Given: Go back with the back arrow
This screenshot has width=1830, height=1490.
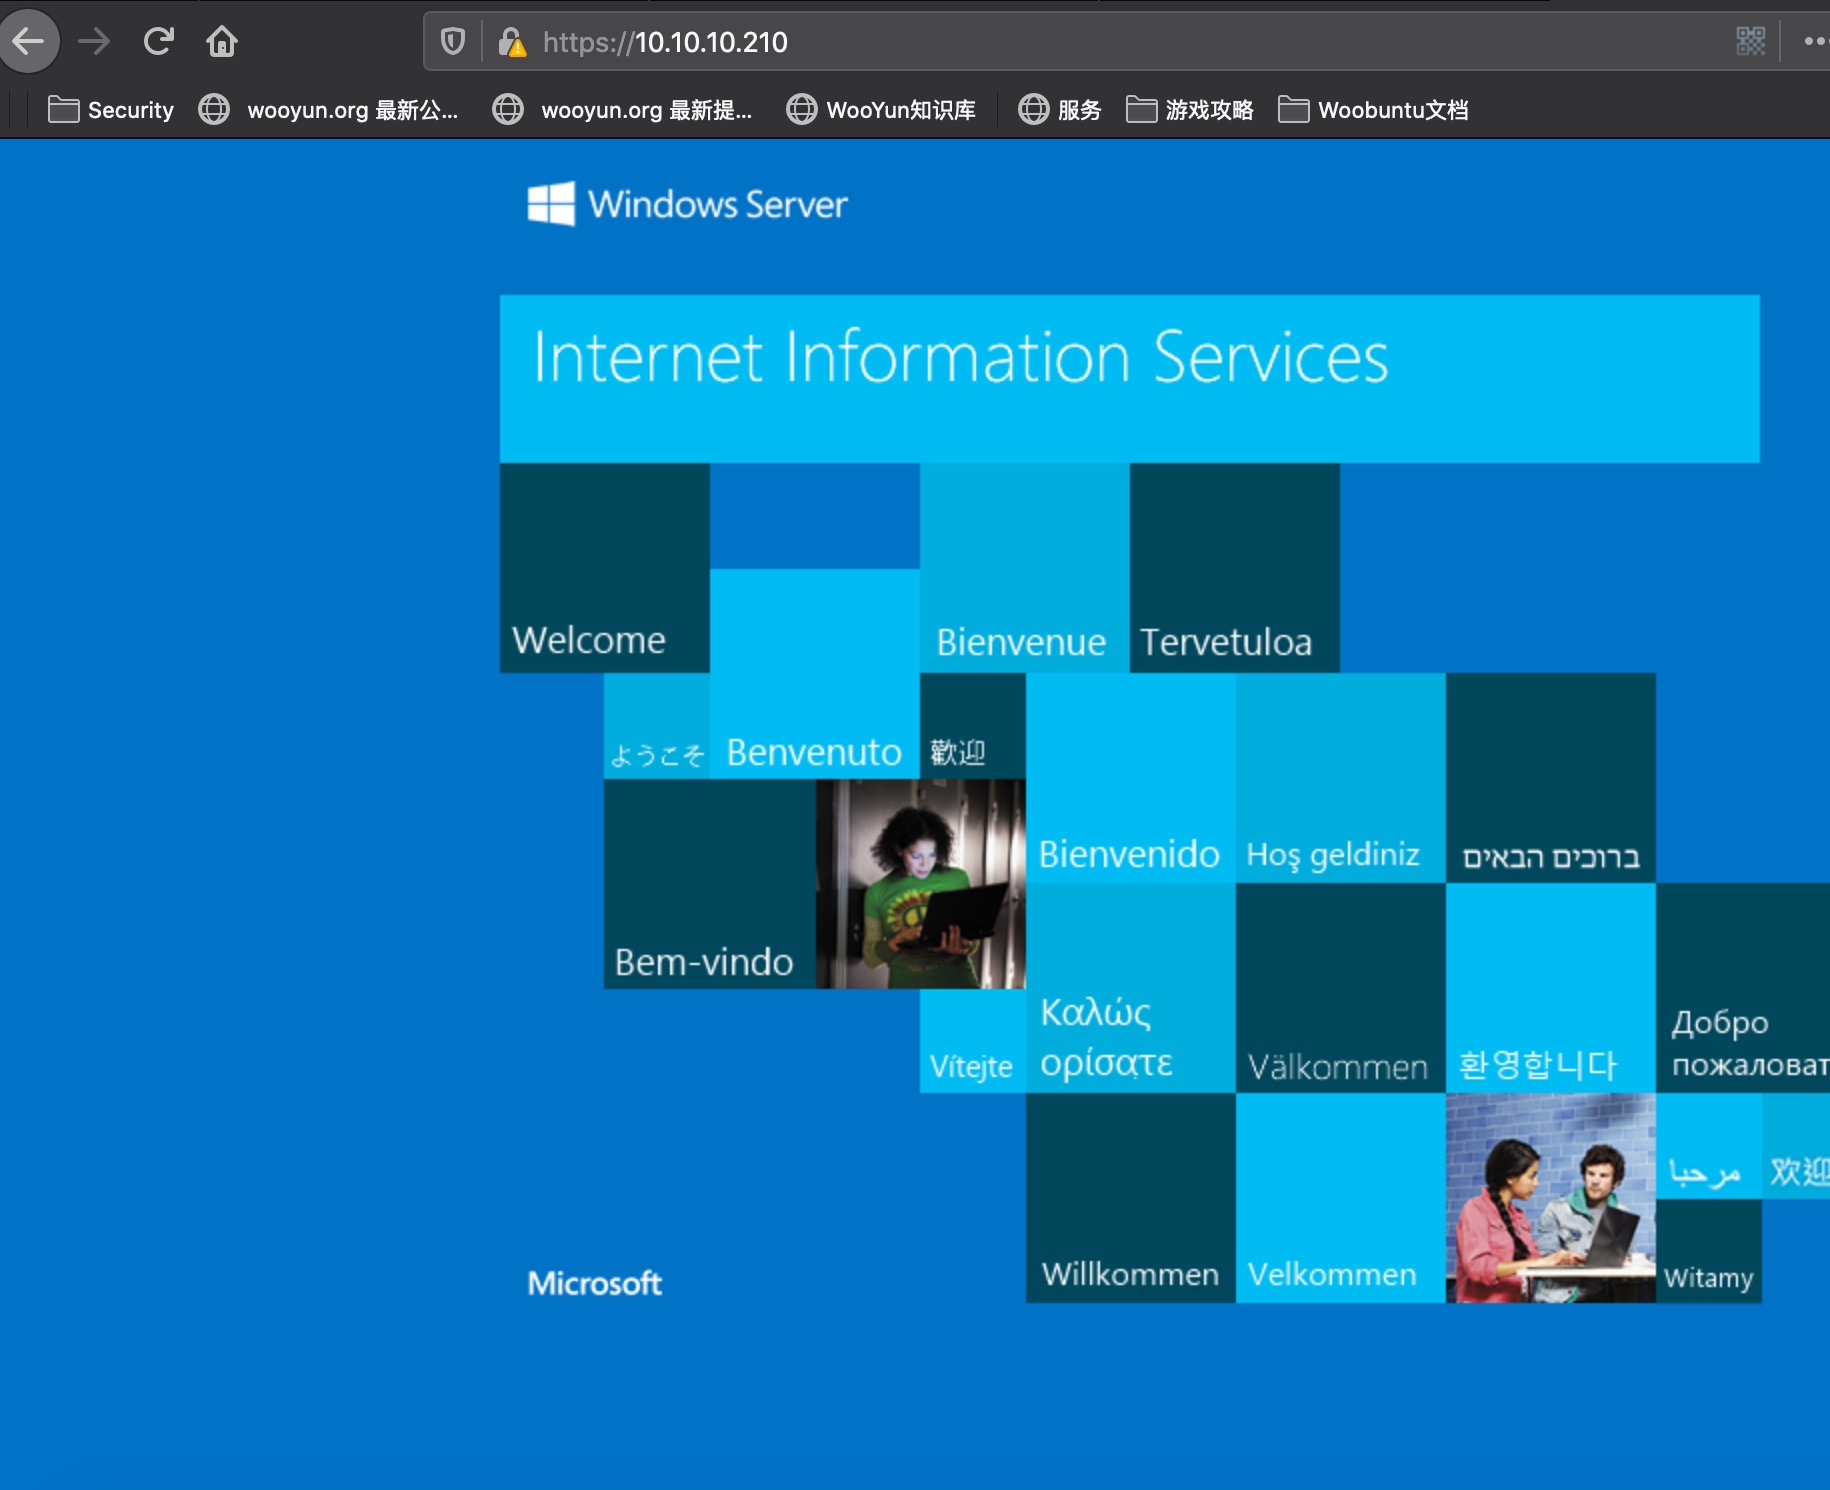Looking at the screenshot, I should click(28, 42).
